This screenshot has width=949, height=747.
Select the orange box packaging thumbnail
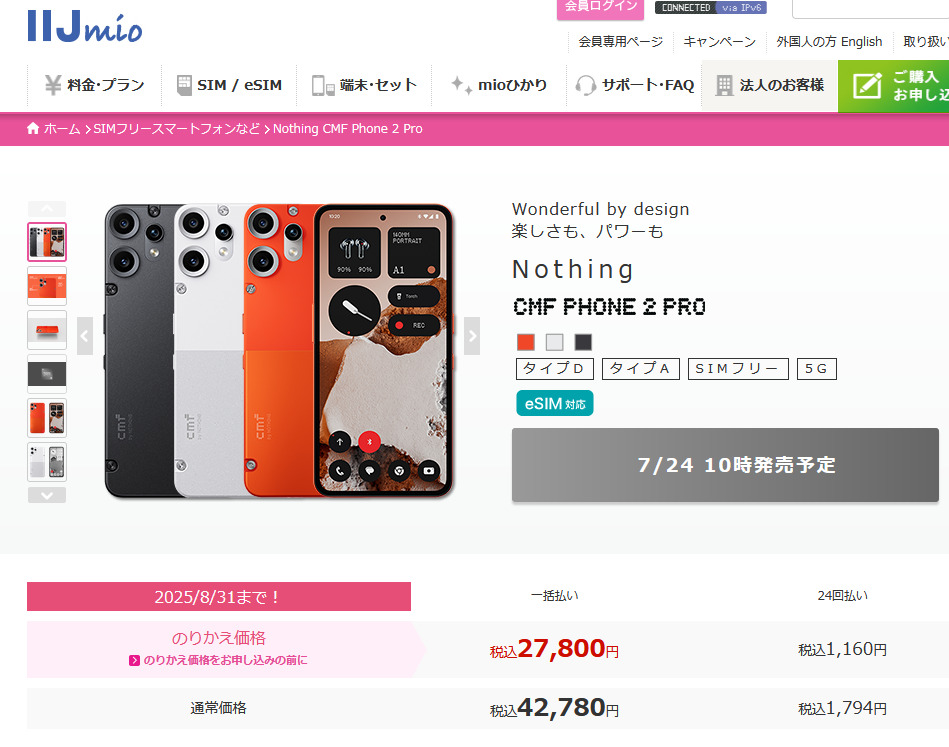(x=47, y=329)
